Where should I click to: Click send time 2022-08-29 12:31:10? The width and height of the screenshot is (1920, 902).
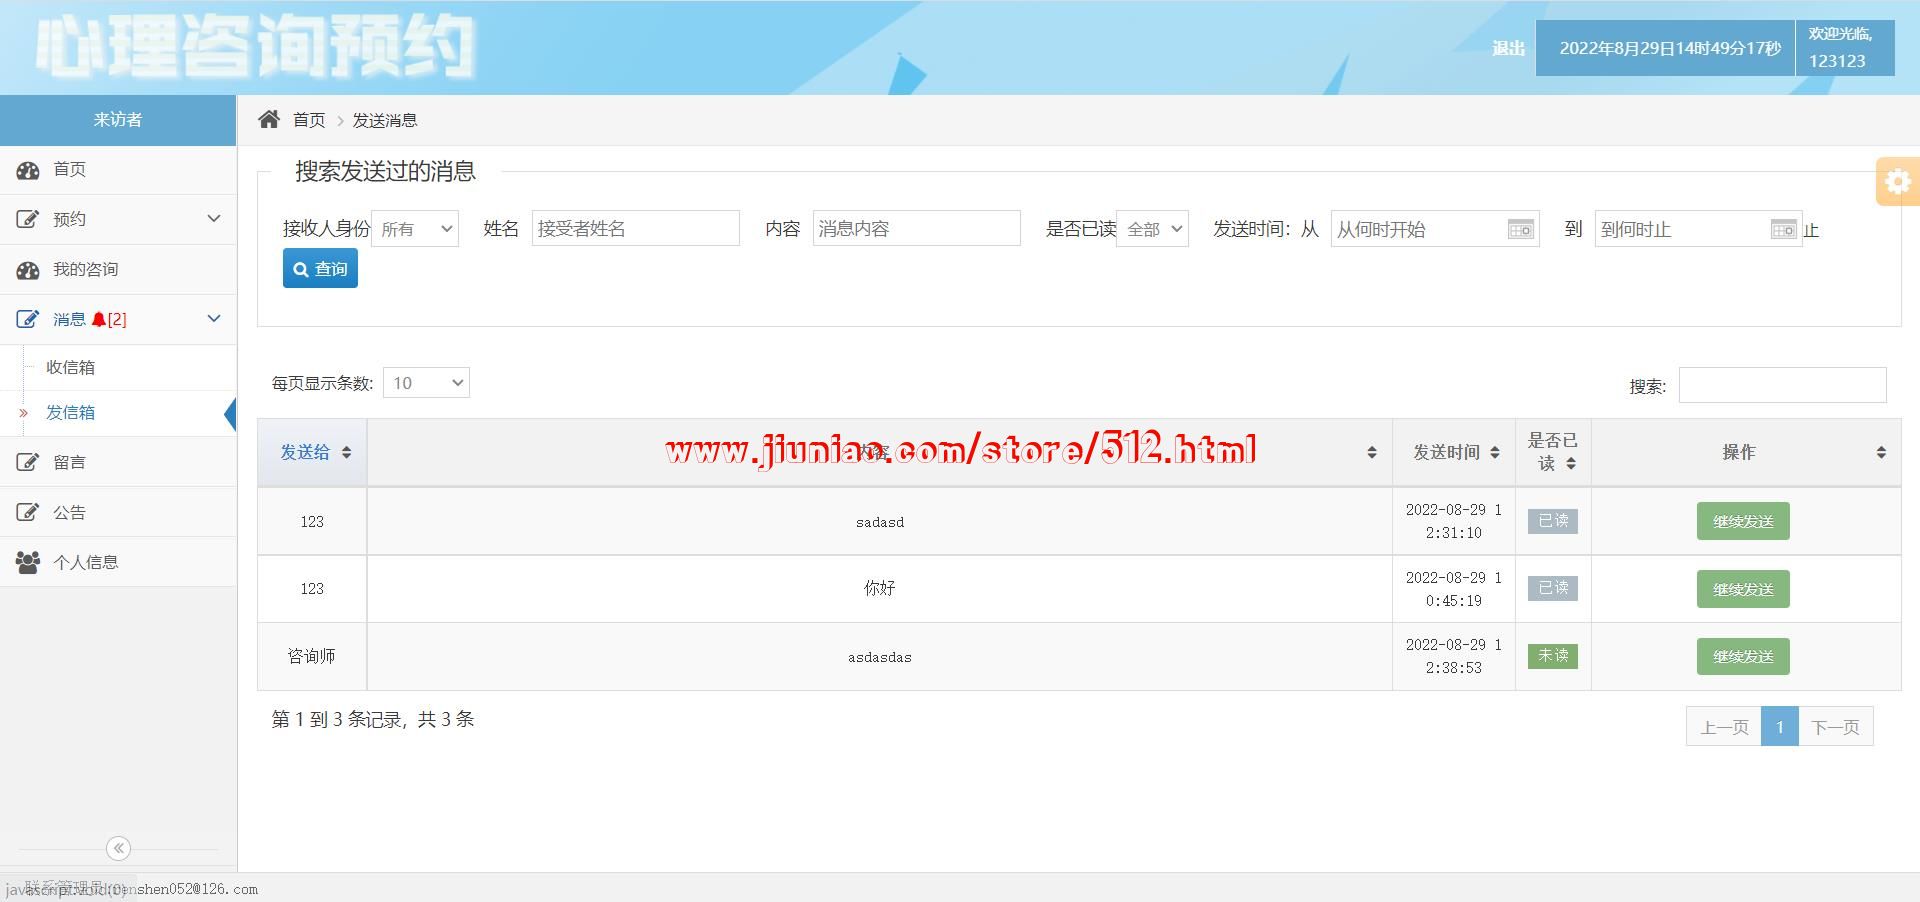(1454, 521)
